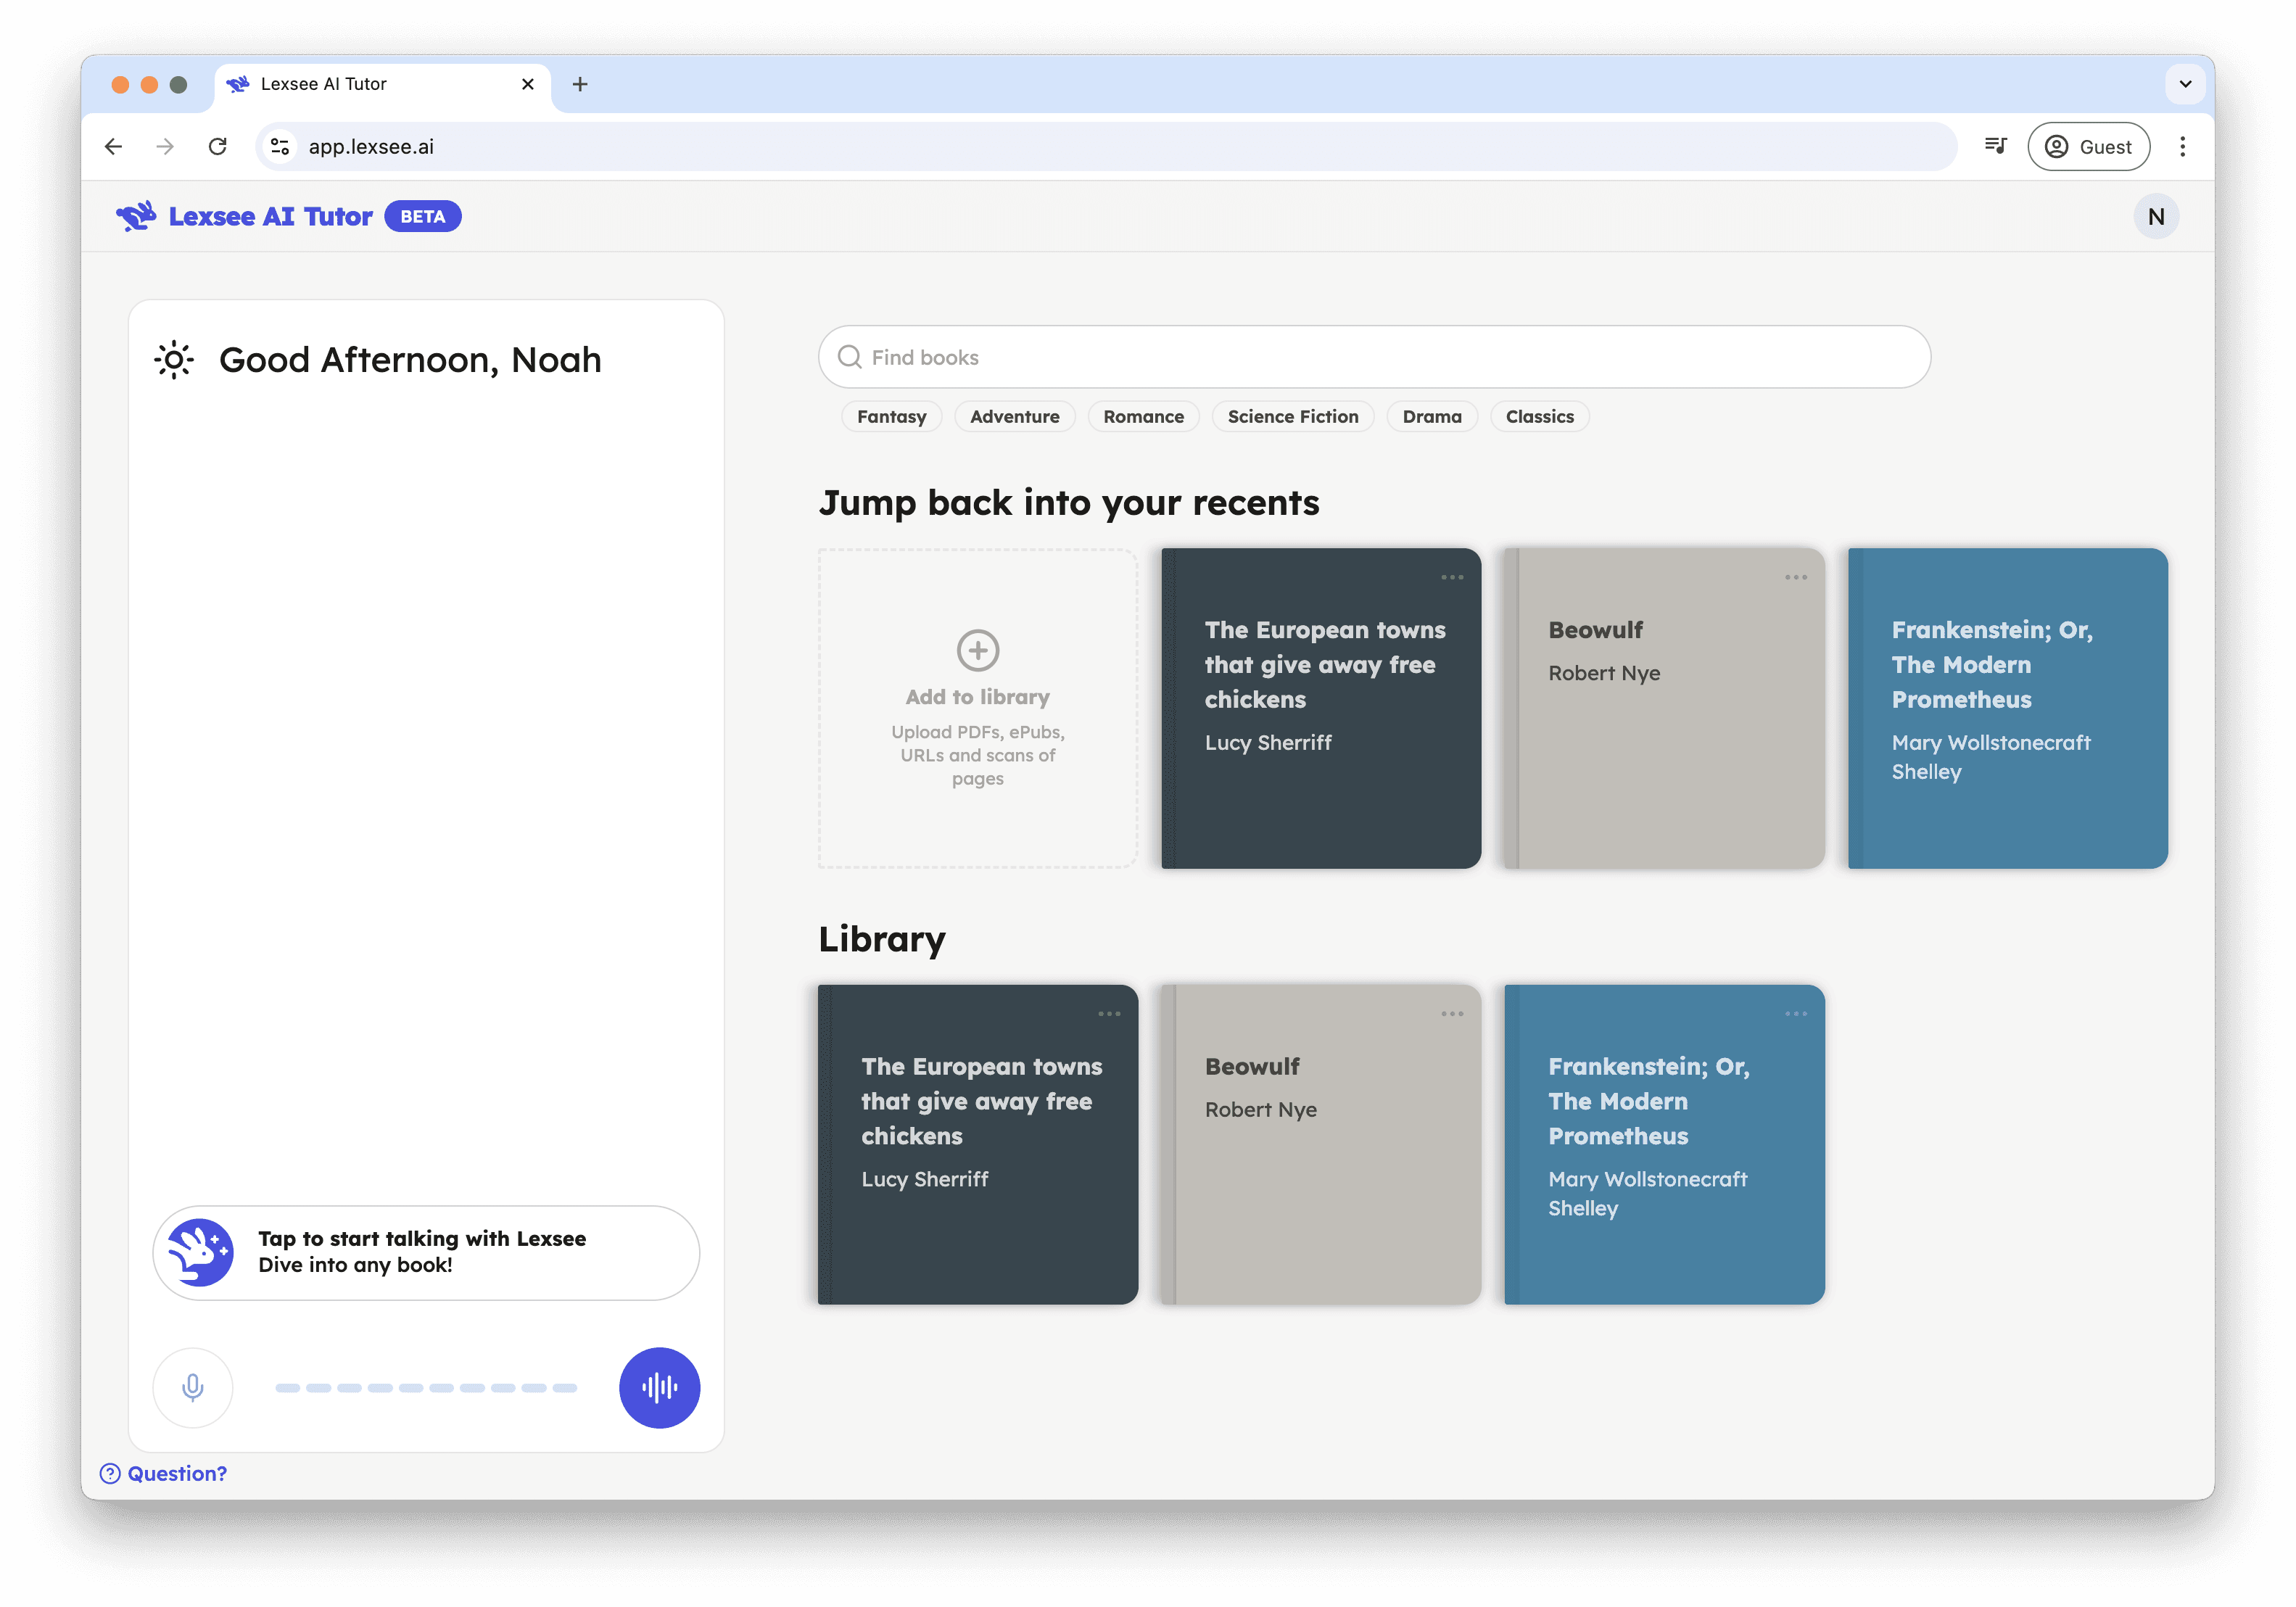Select the Romance genre chip
This screenshot has width=2296, height=1607.
[1143, 416]
